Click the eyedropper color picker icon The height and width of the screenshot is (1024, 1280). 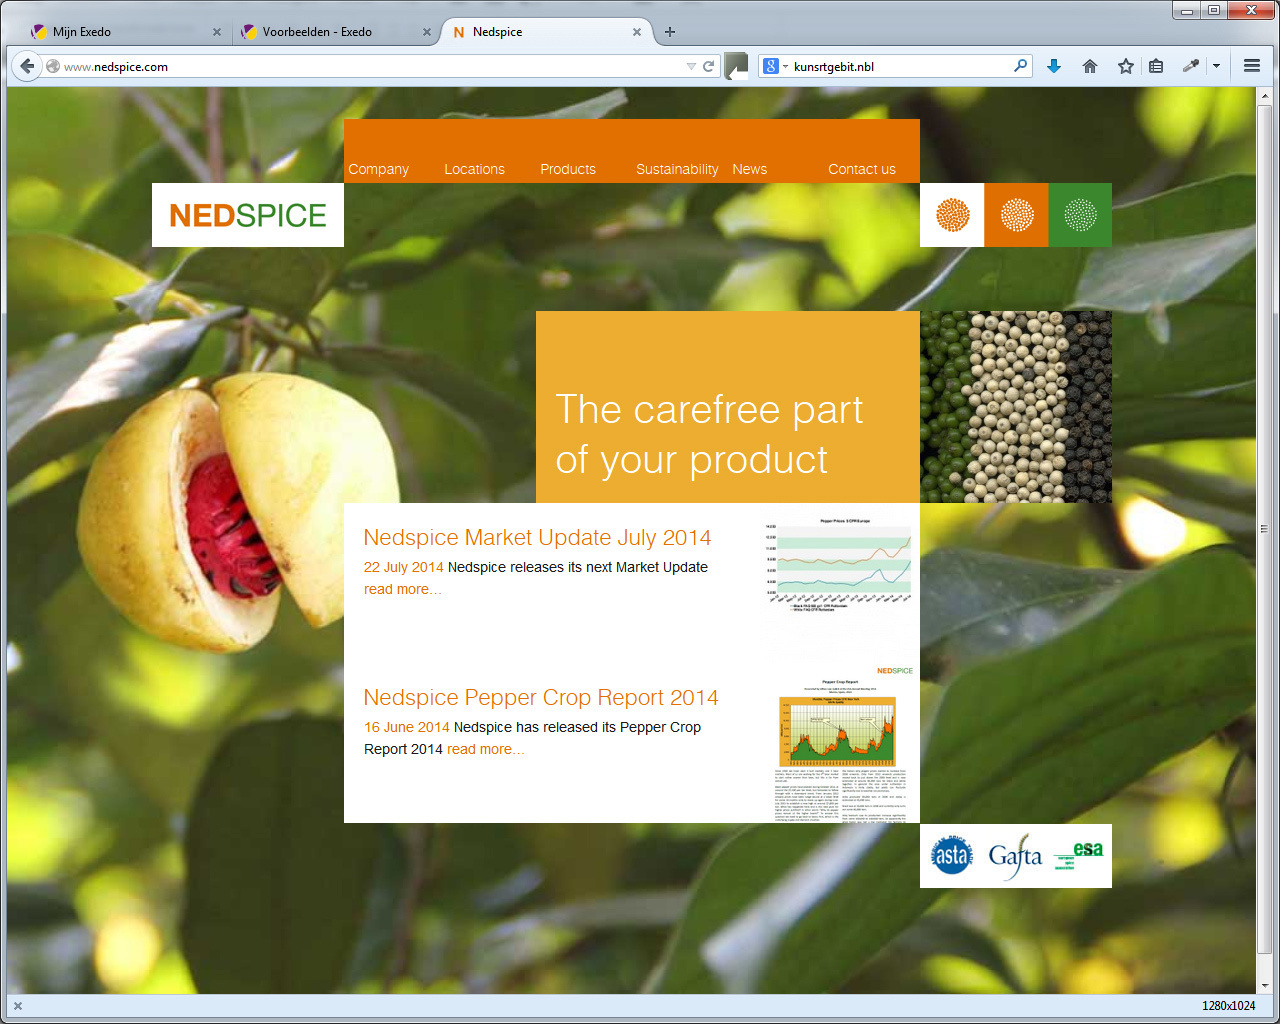(x=1190, y=66)
